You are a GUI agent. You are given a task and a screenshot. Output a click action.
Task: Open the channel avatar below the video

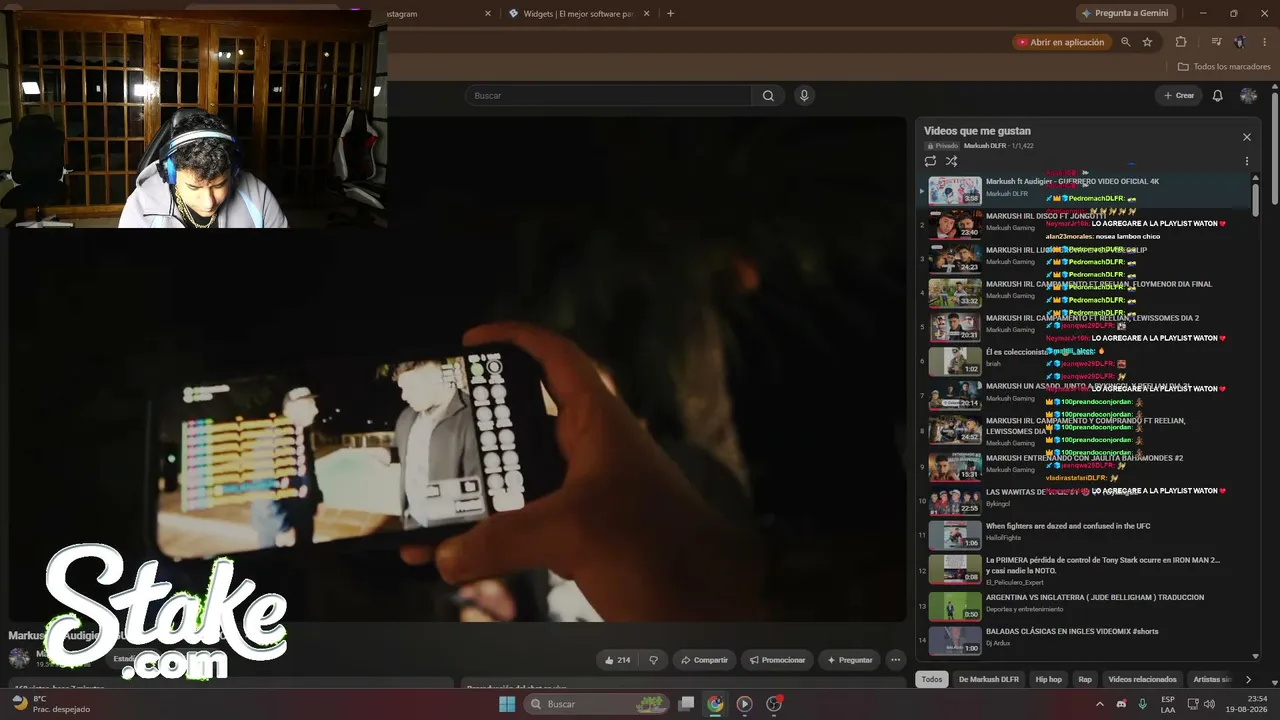pos(19,658)
